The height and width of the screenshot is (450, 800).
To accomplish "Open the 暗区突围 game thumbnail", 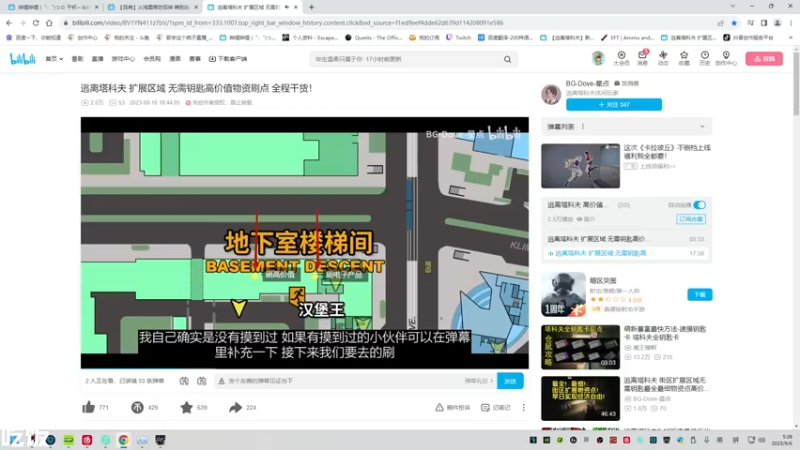I will (x=563, y=294).
